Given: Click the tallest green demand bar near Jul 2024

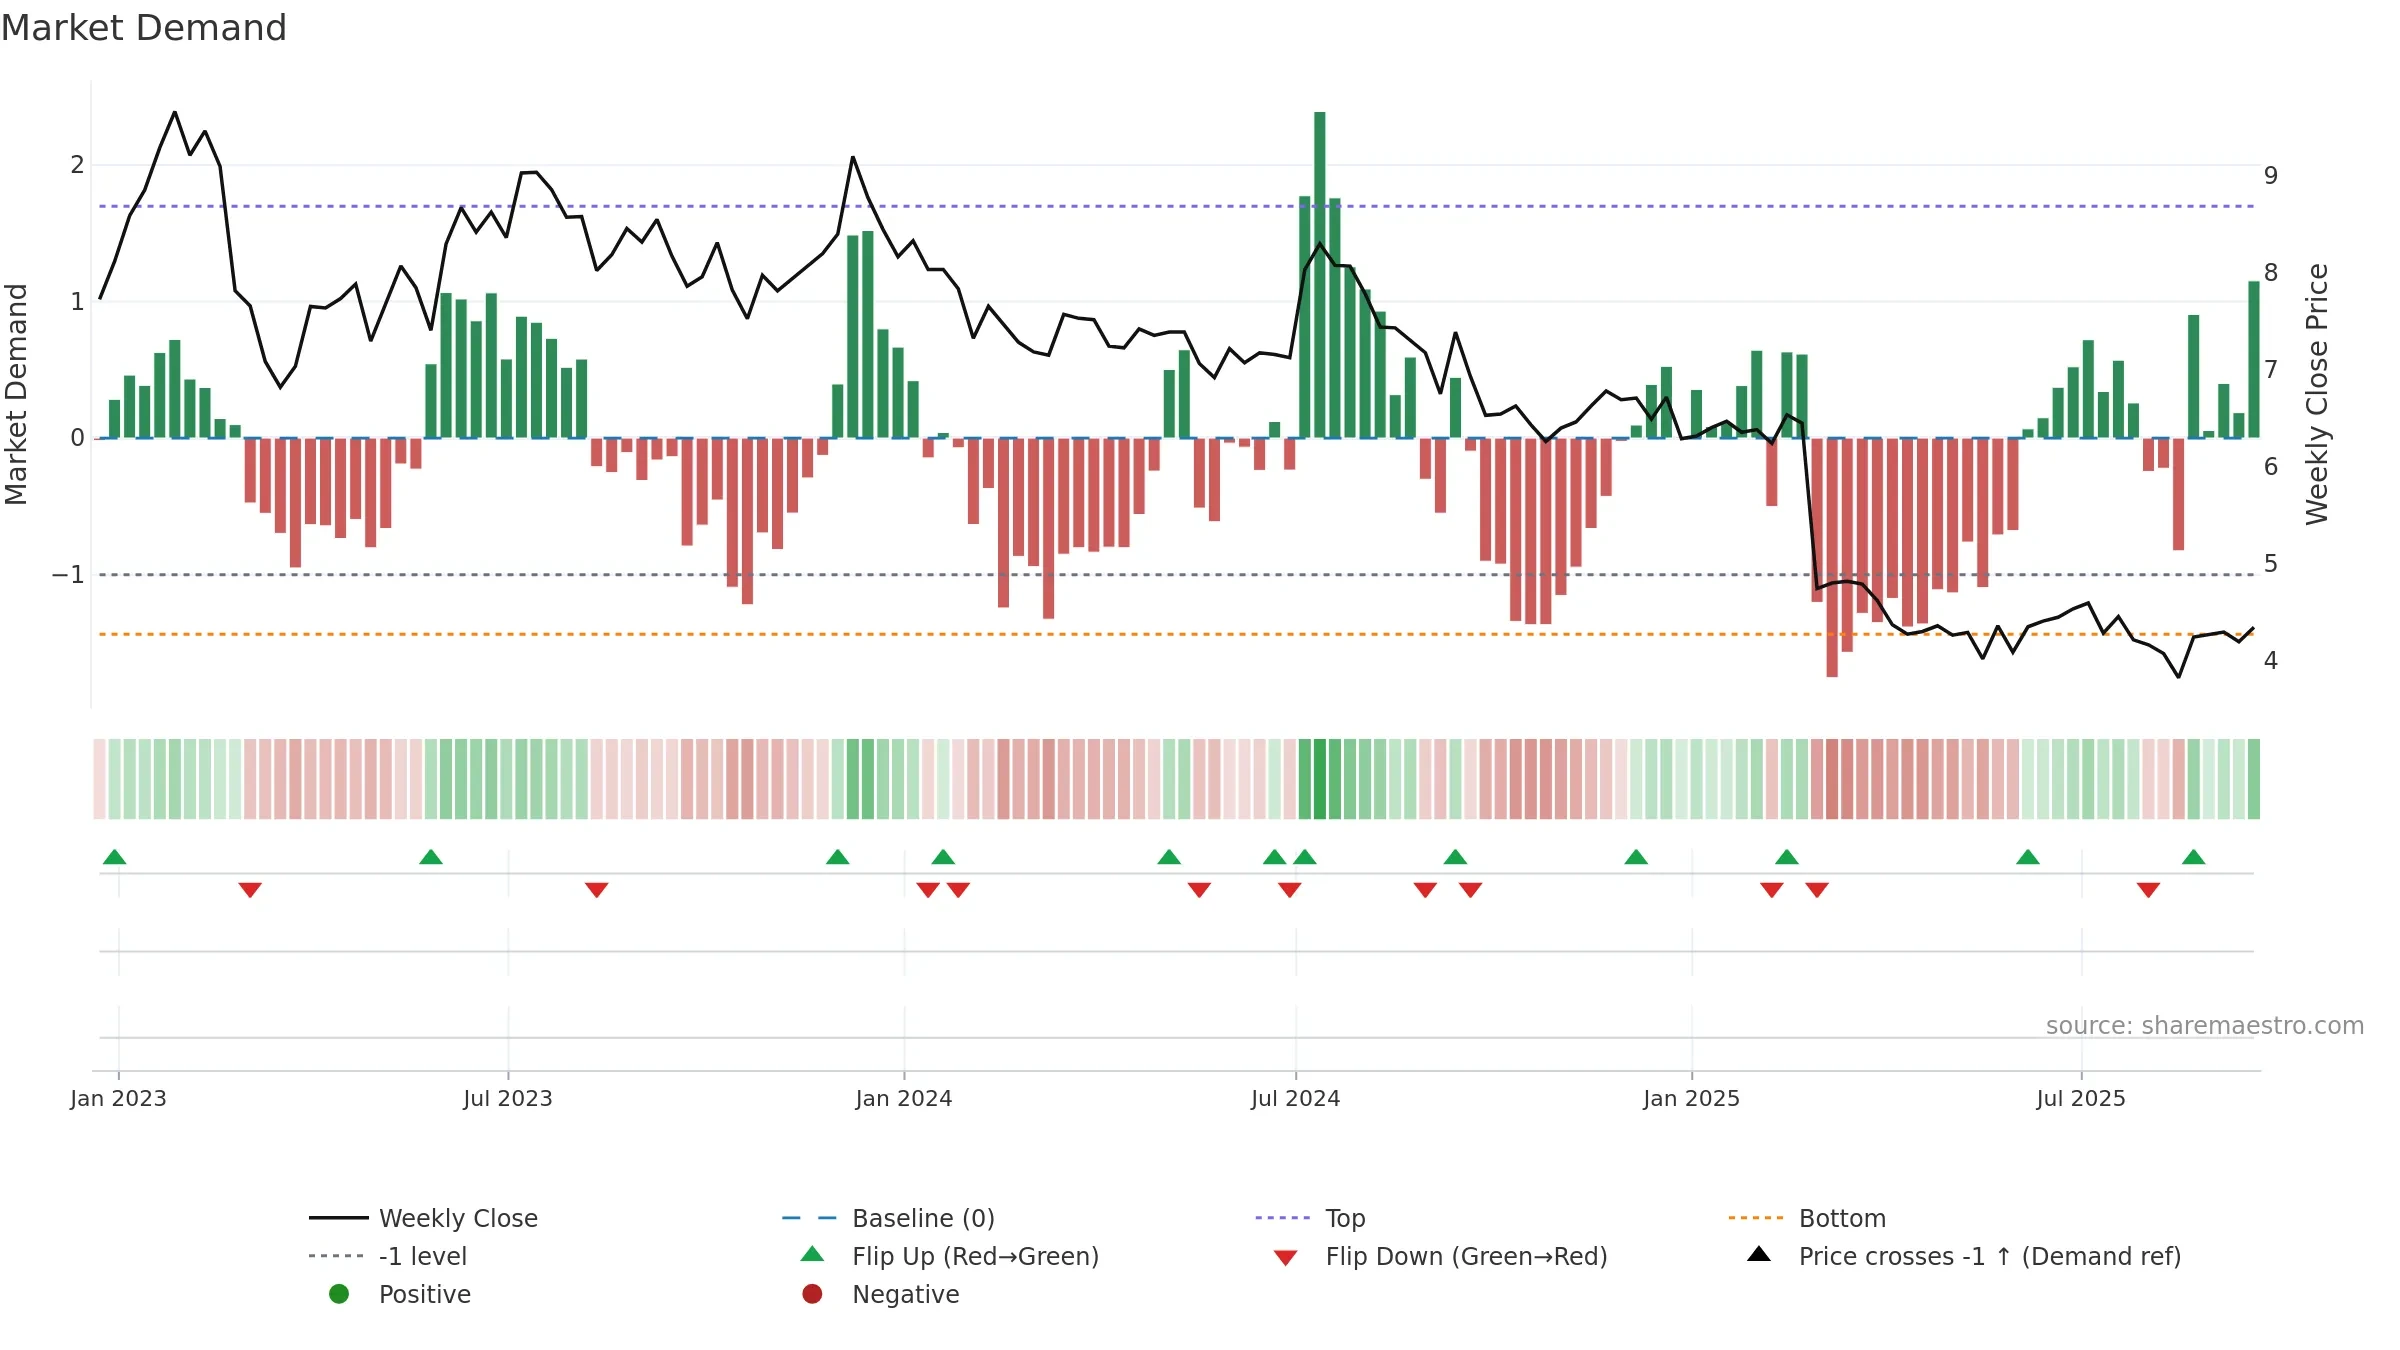Looking at the screenshot, I should pyautogui.click(x=1320, y=275).
